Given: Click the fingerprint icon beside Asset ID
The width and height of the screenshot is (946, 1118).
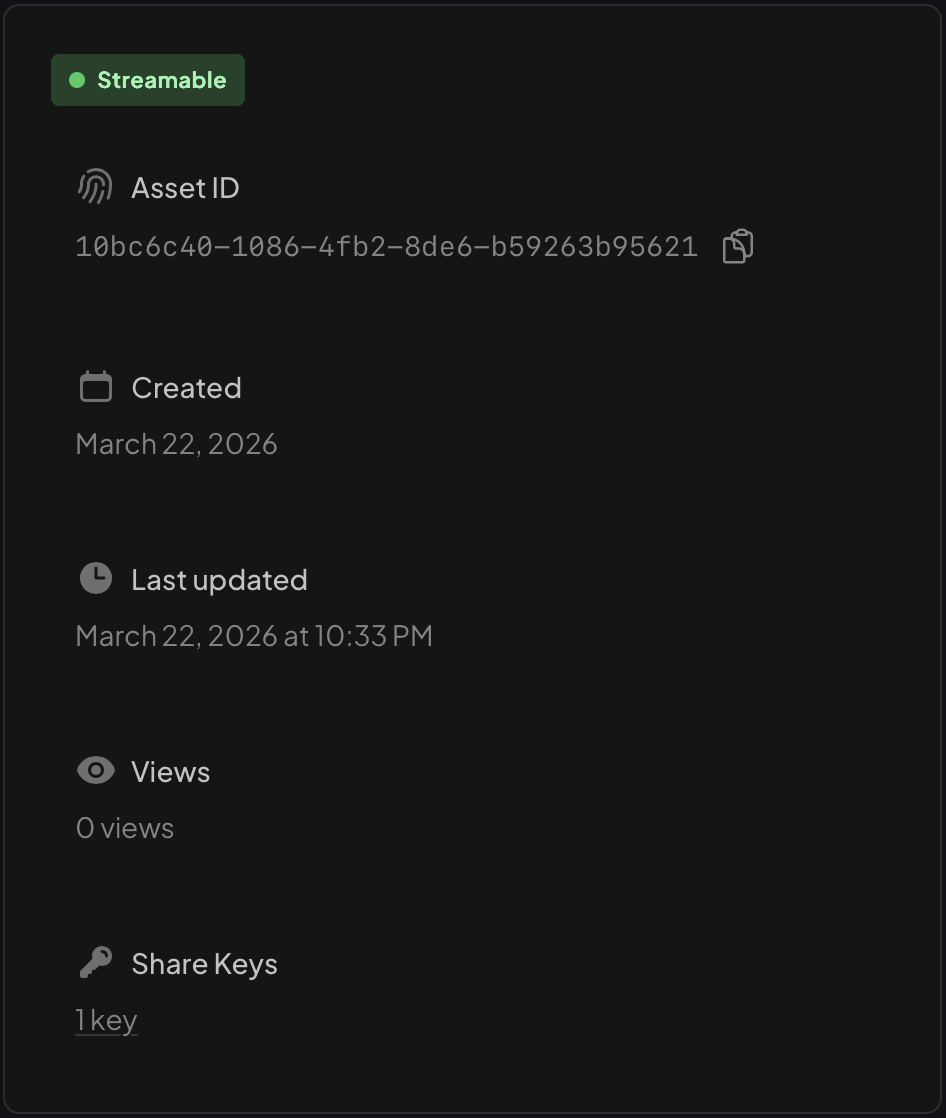Looking at the screenshot, I should [95, 186].
